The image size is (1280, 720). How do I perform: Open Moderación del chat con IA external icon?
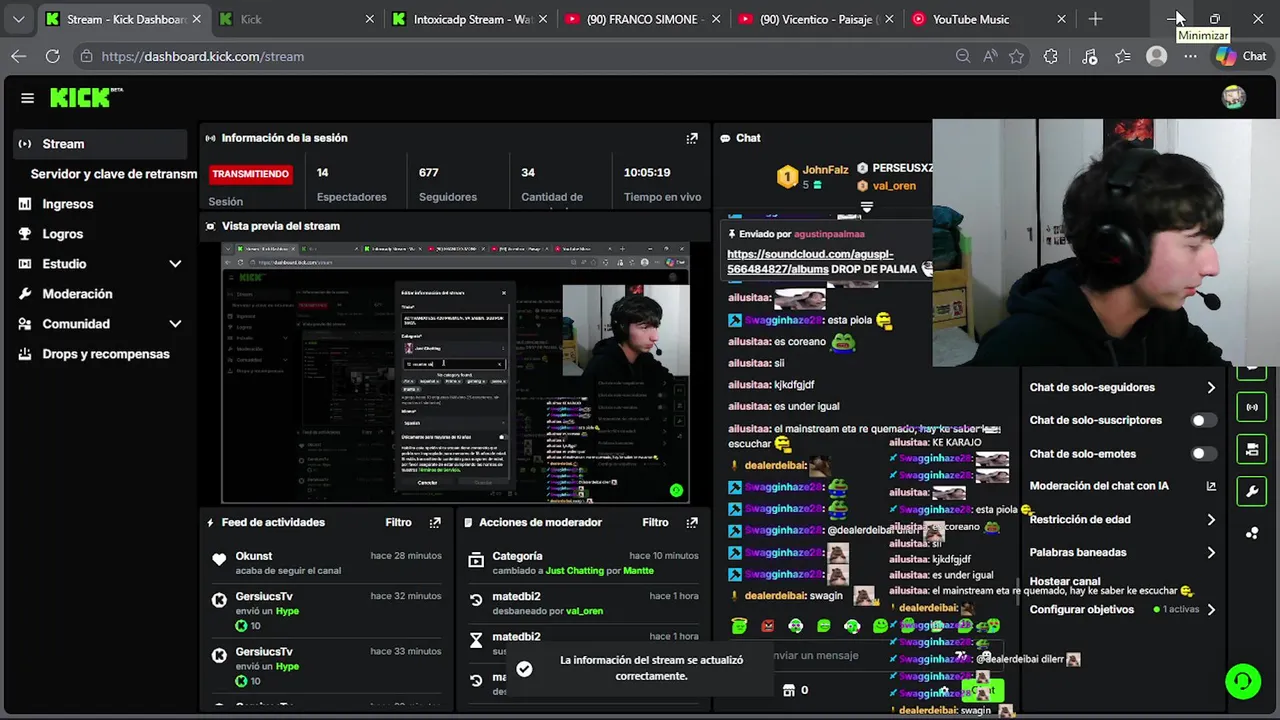1211,486
